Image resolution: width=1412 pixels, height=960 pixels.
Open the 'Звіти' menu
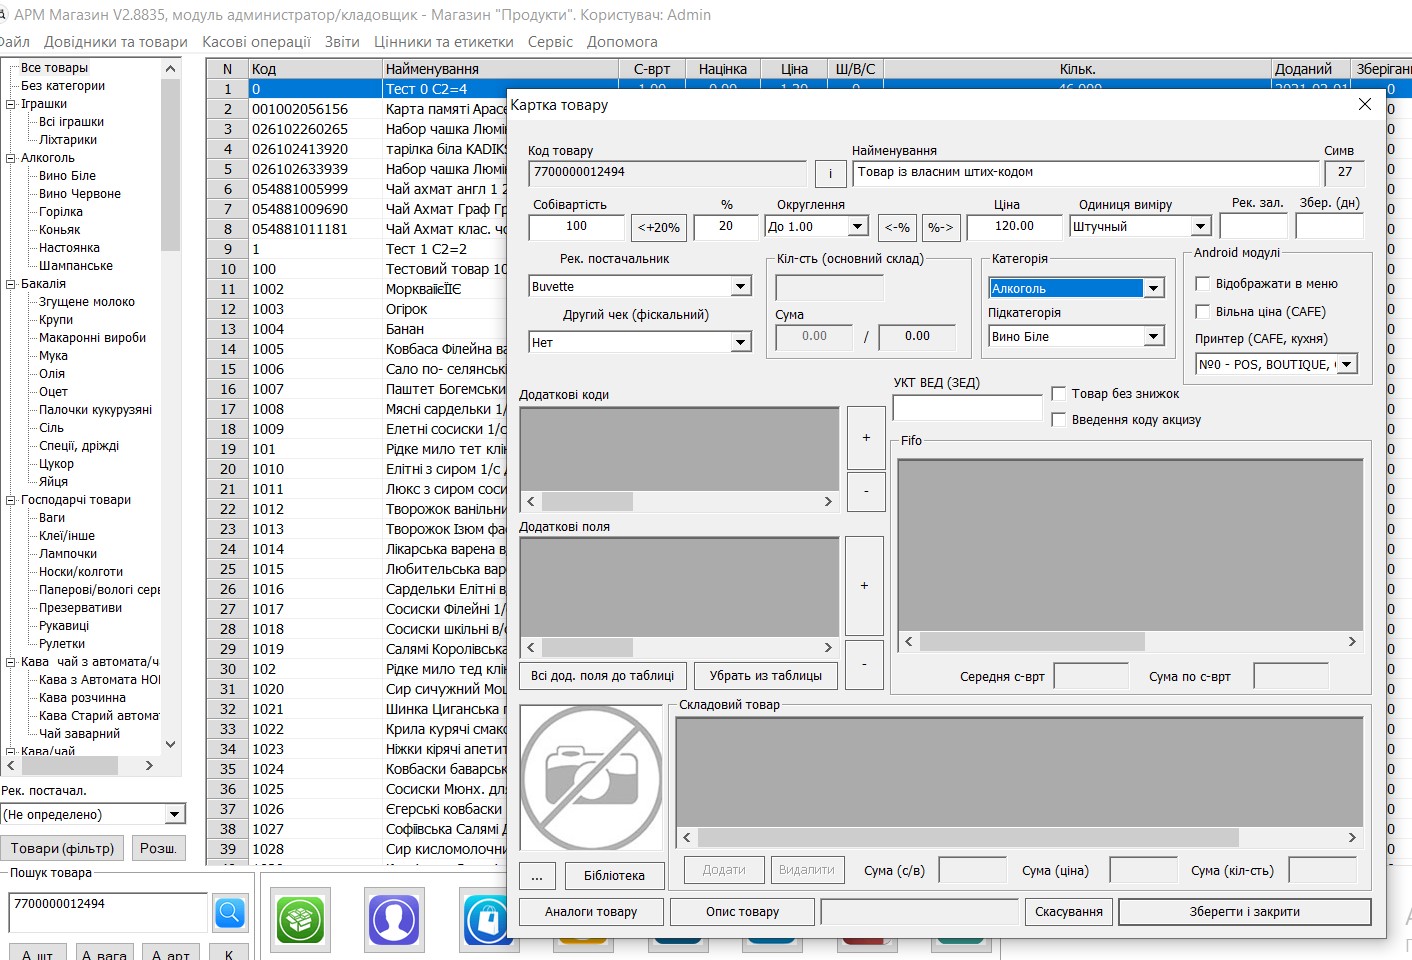coord(342,42)
